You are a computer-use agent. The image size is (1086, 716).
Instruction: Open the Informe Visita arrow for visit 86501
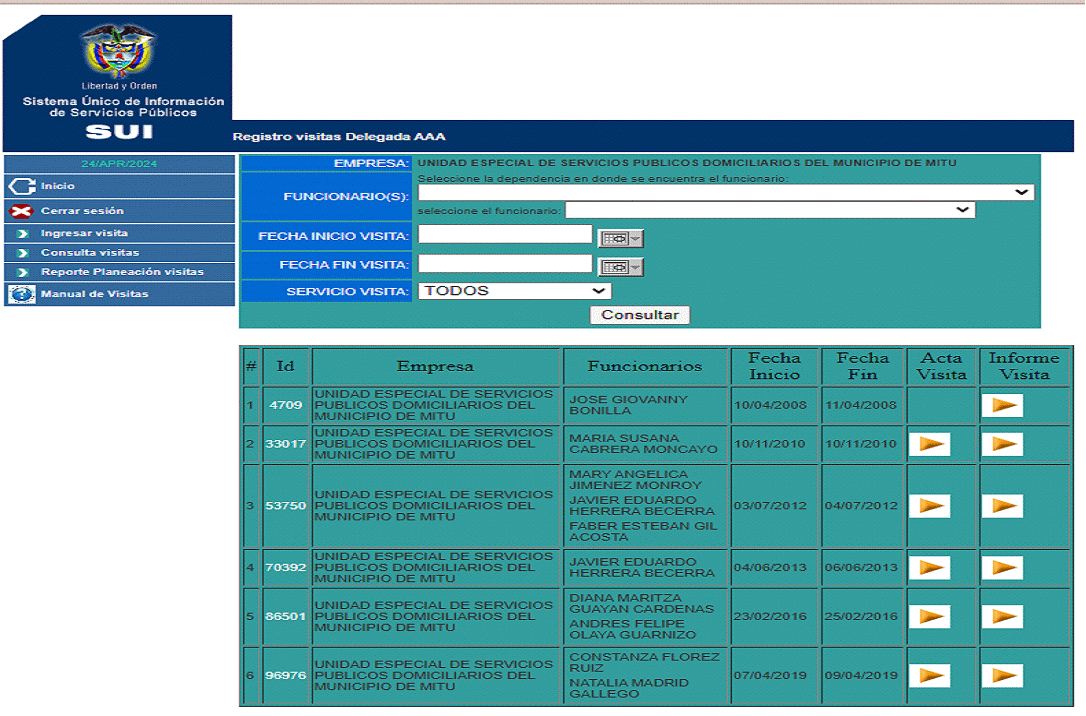point(1001,617)
